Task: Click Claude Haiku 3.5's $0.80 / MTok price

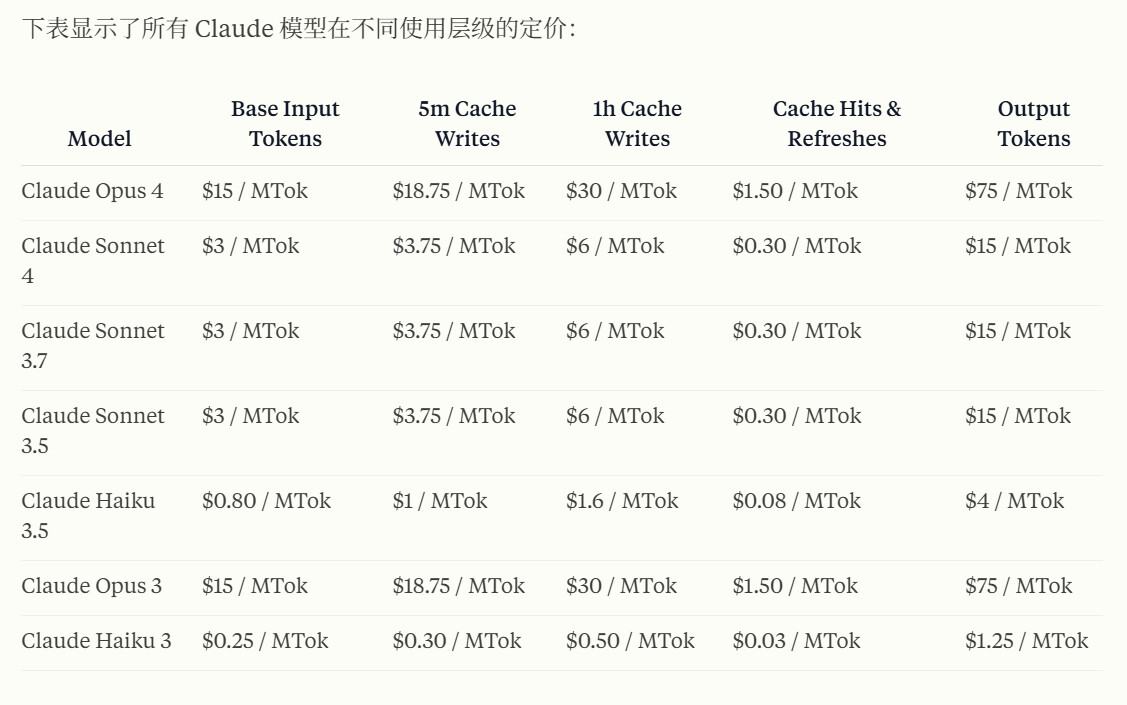Action: point(266,501)
